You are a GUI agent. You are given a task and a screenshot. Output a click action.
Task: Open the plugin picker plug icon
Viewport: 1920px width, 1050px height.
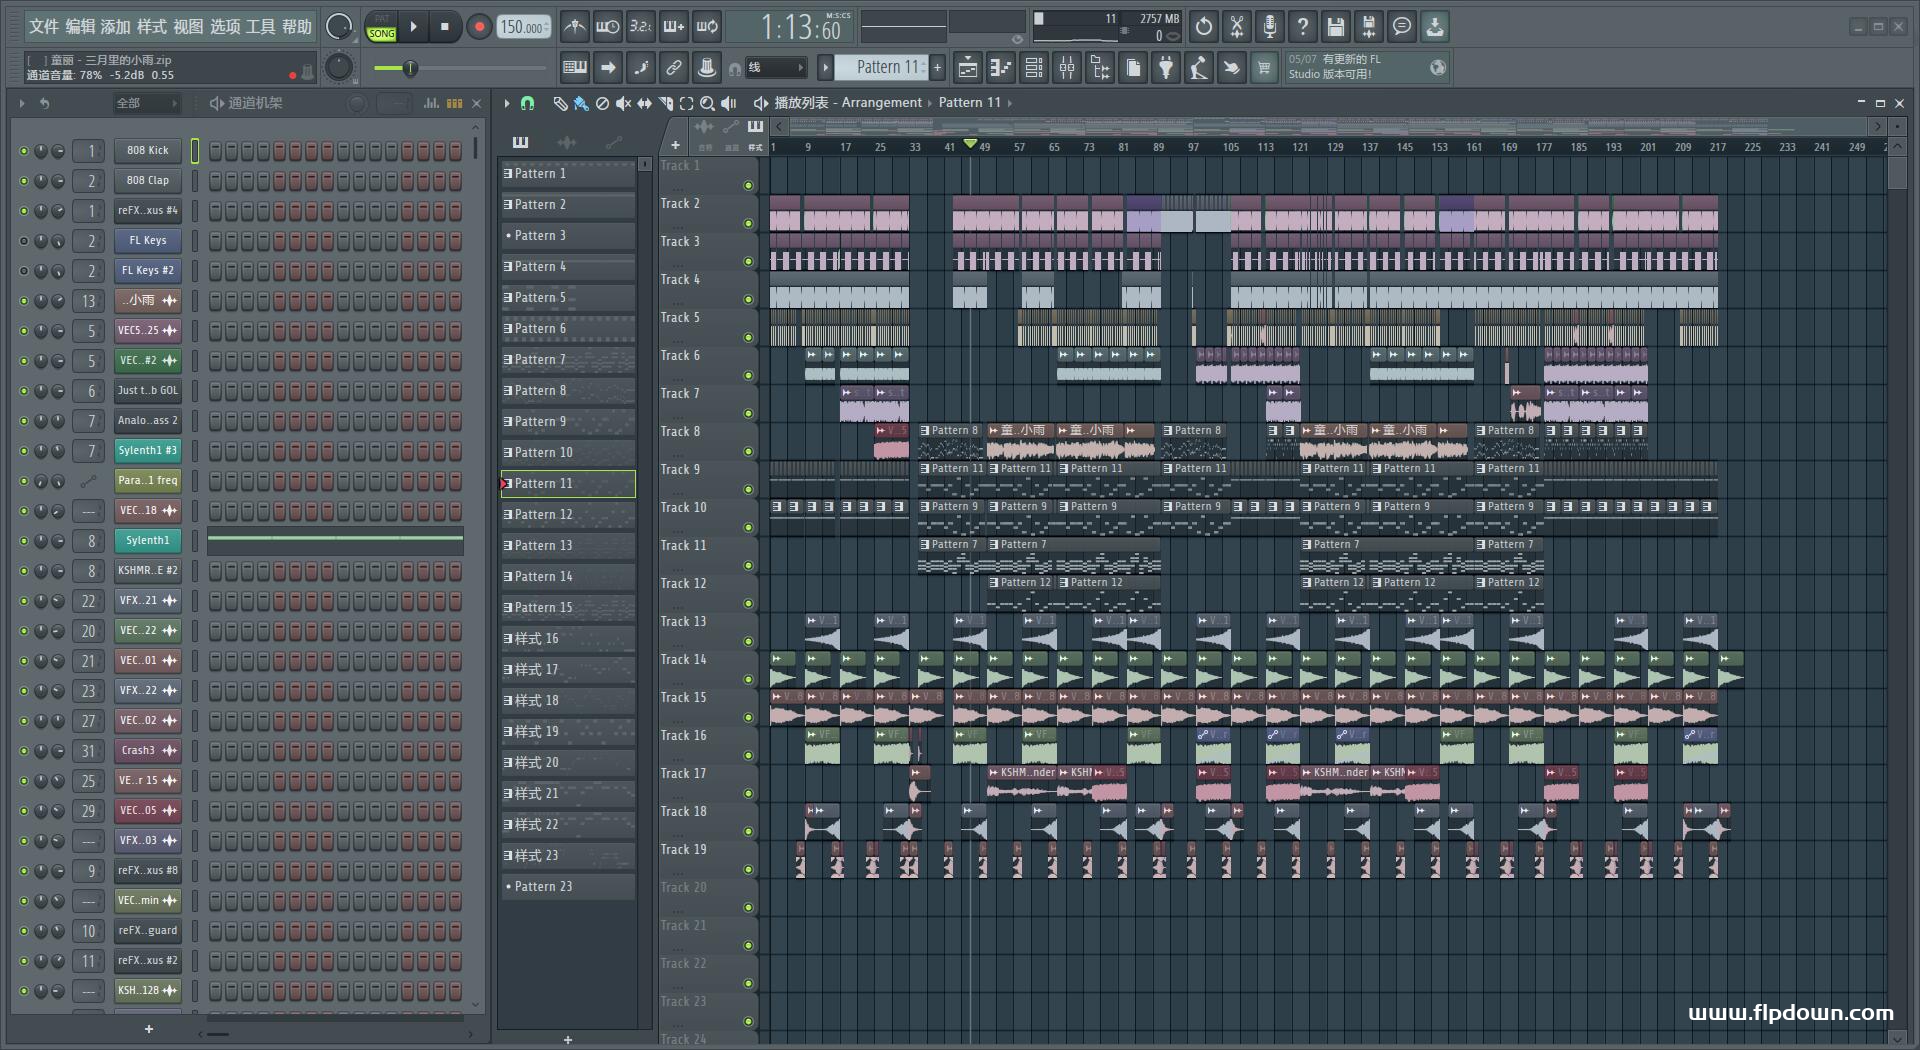tap(1166, 68)
